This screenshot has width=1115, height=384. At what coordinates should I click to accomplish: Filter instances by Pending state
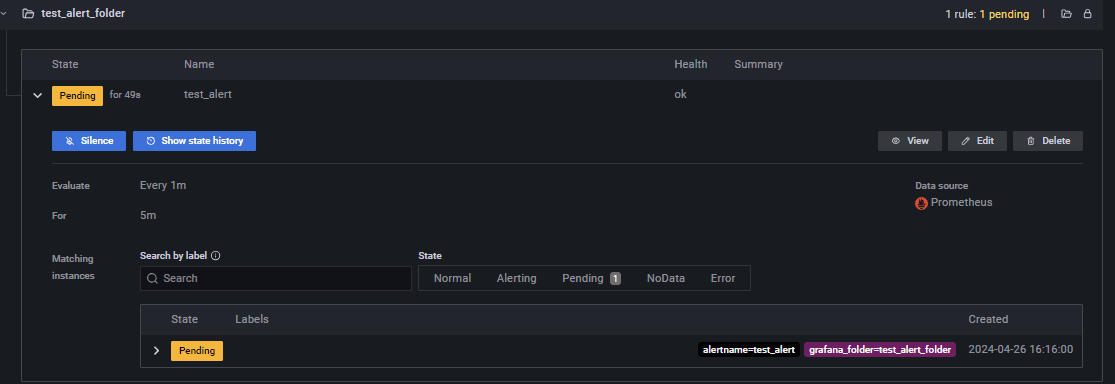tap(592, 278)
